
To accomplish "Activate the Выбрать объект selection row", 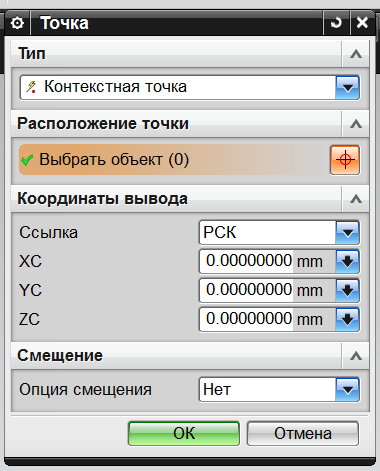I will coord(173,160).
